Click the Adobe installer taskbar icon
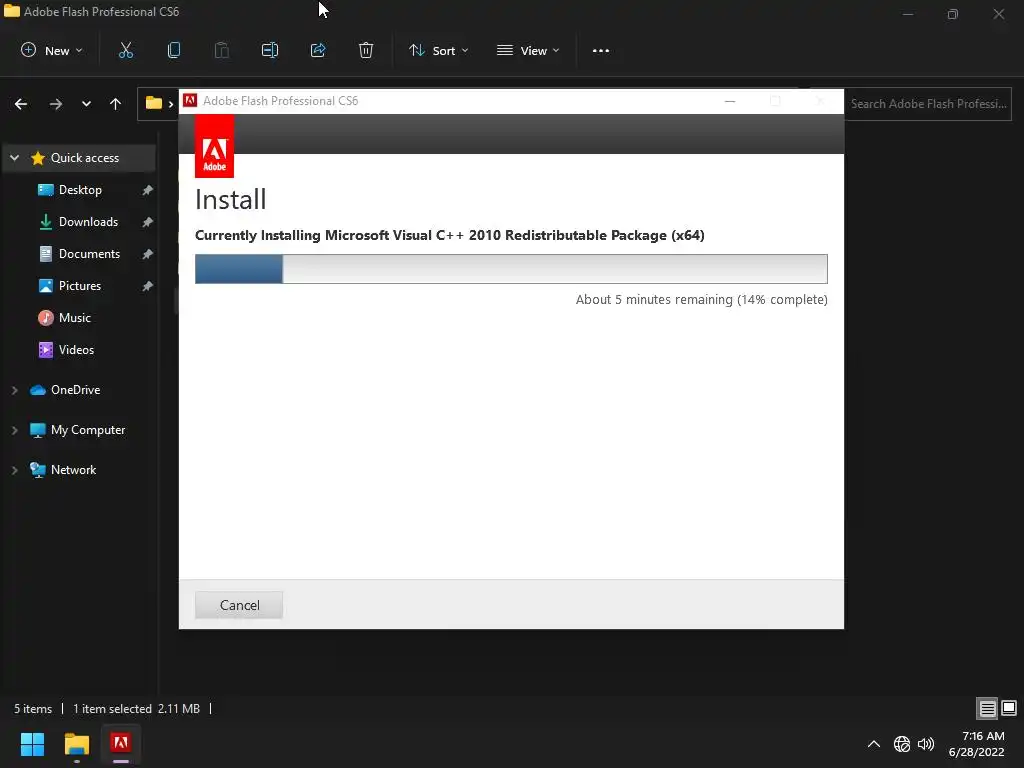 click(x=121, y=744)
